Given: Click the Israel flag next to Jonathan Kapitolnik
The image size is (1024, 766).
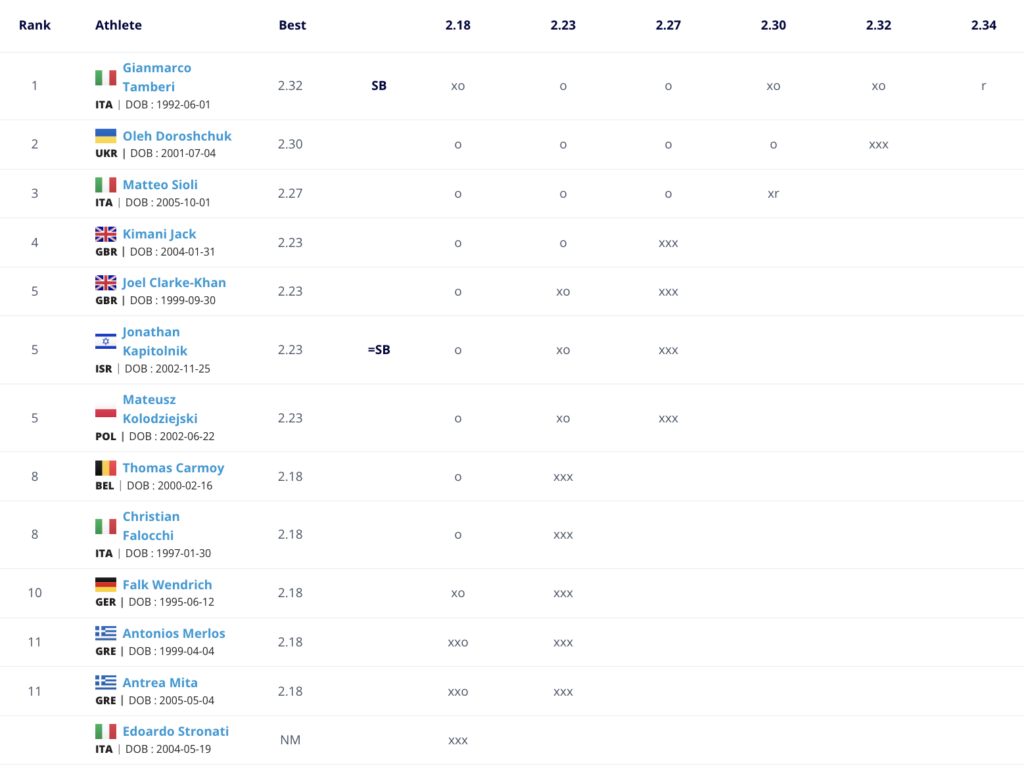Looking at the screenshot, I should [x=106, y=341].
